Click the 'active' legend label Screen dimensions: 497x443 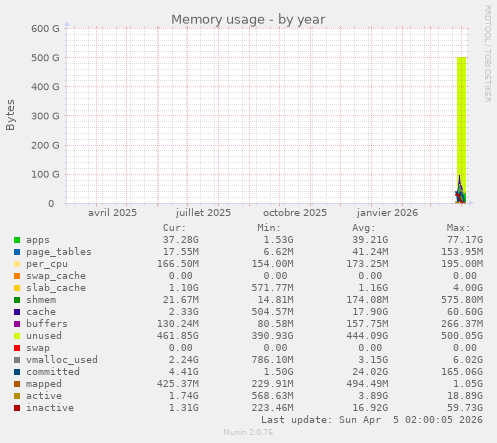click(x=44, y=396)
